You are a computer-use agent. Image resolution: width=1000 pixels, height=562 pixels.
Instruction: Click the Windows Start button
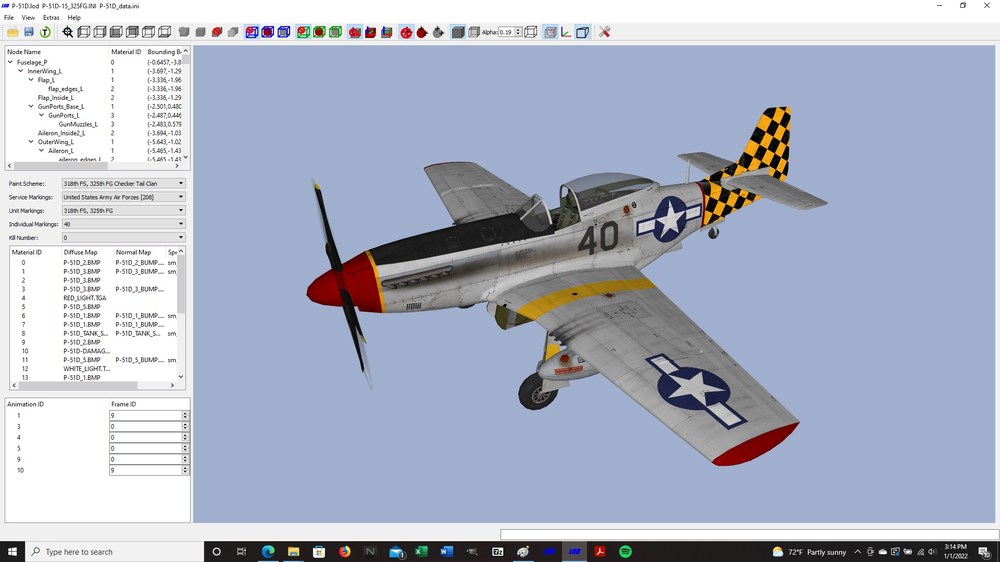(x=12, y=552)
